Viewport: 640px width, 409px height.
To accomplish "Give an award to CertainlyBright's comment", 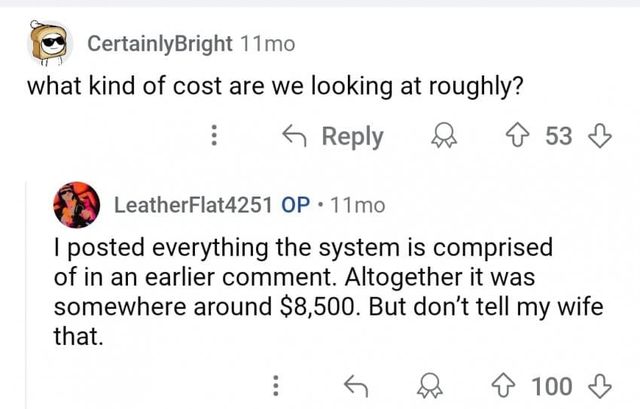I will [440, 137].
